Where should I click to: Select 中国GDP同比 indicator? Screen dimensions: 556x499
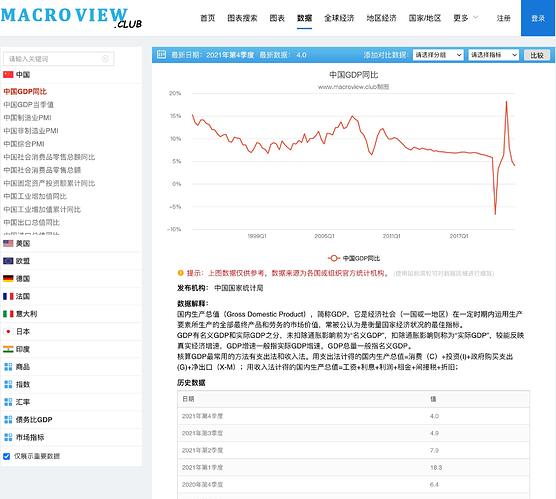25,92
